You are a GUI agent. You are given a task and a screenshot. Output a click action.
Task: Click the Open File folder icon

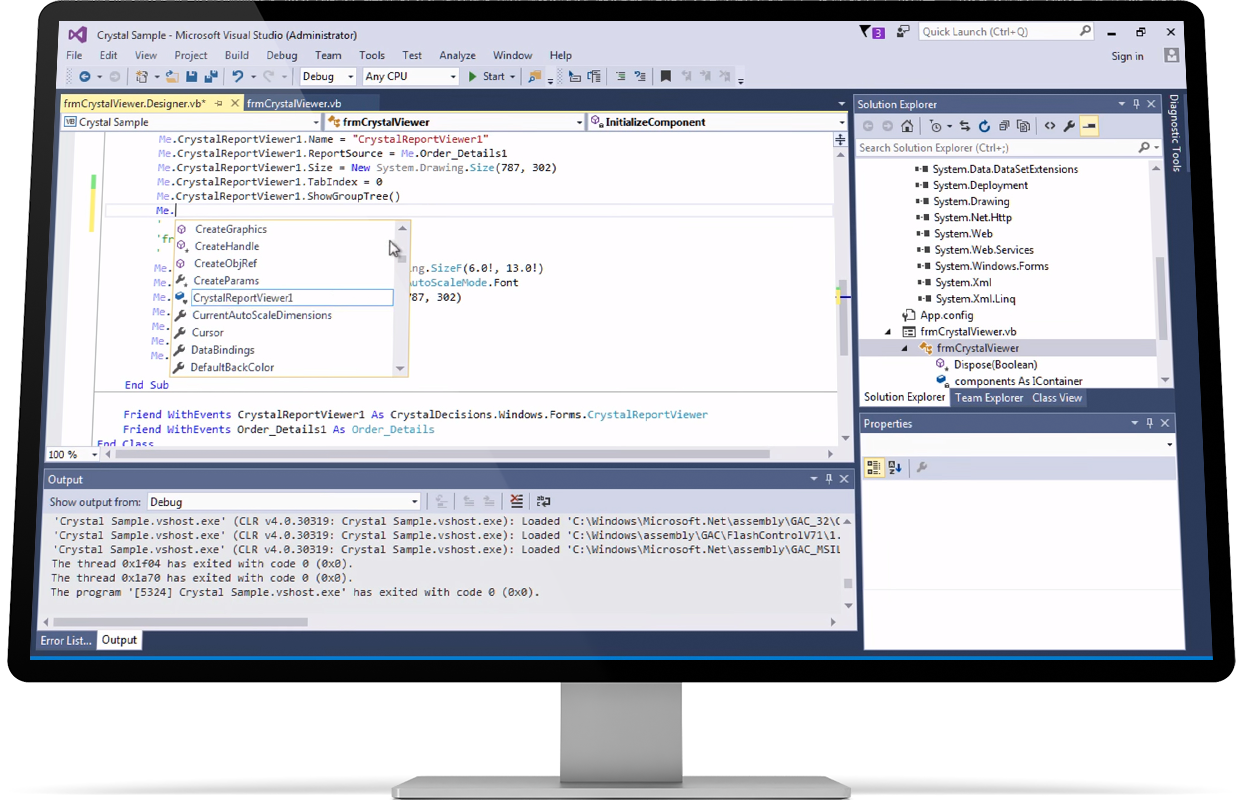coord(172,77)
